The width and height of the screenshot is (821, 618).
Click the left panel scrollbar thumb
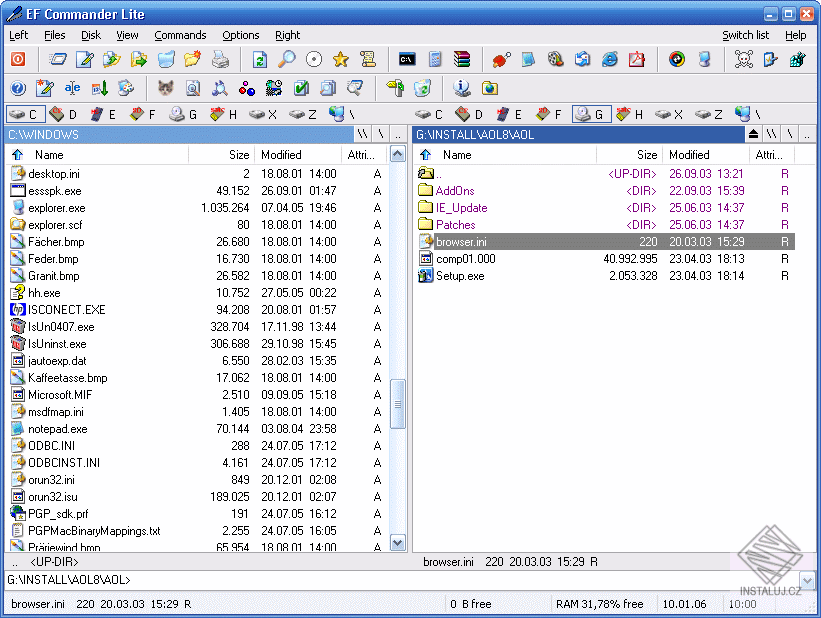(x=398, y=404)
